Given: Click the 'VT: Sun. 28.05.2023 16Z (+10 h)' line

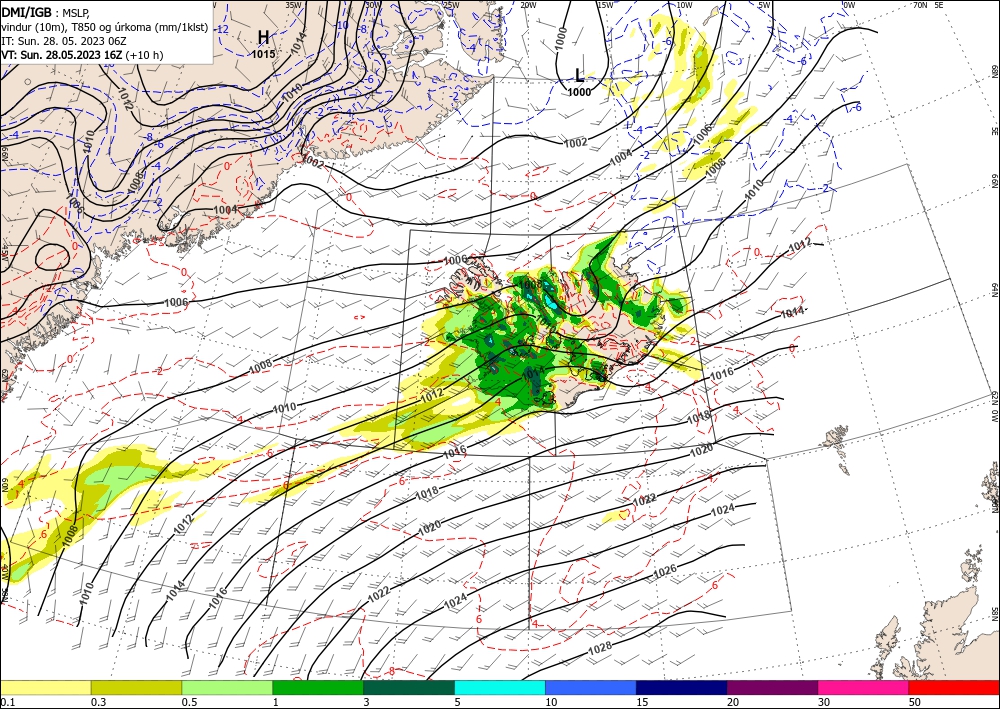Looking at the screenshot, I should 82,55.
